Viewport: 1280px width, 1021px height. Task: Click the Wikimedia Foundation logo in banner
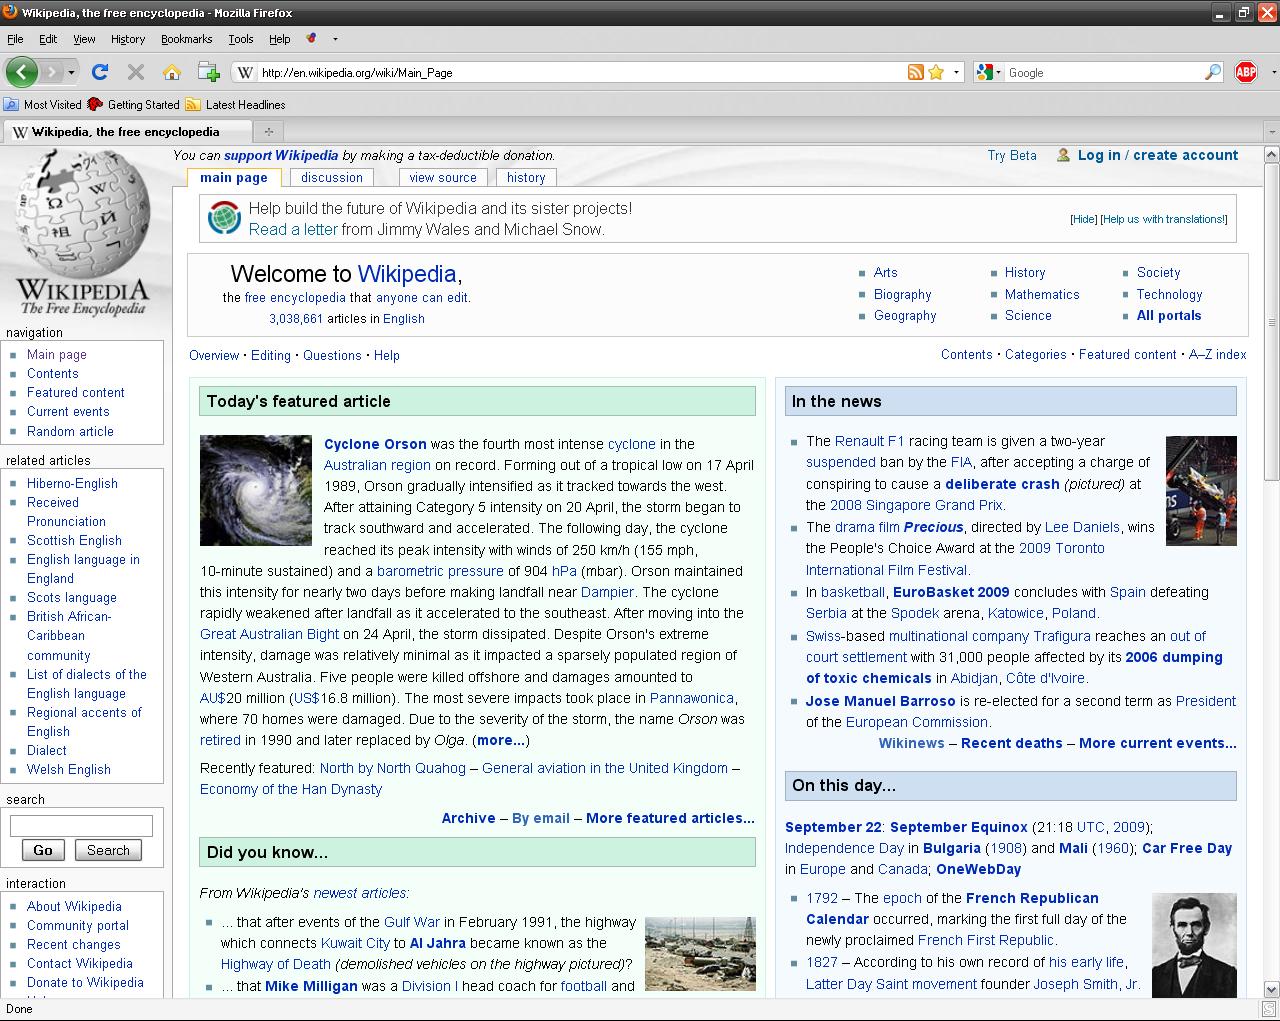pyautogui.click(x=225, y=218)
